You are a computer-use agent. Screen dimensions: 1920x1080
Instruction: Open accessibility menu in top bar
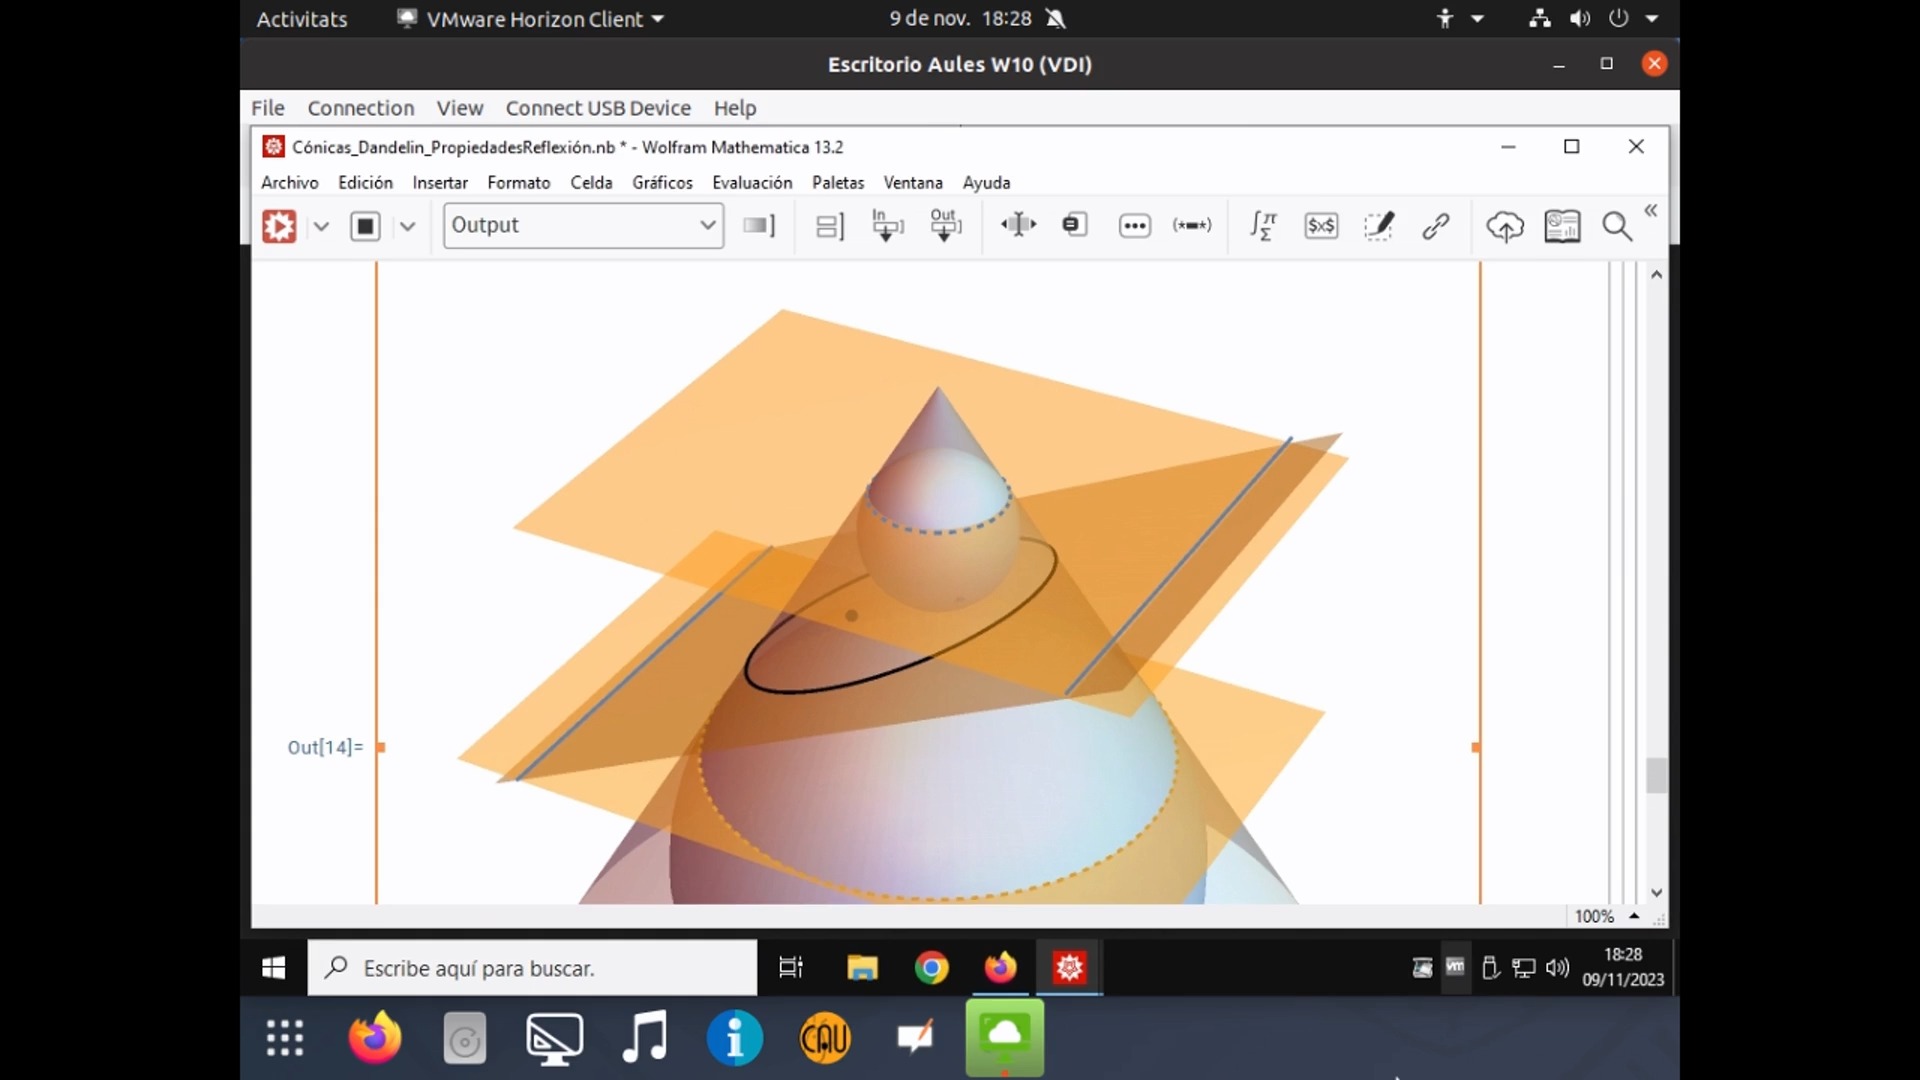click(x=1460, y=19)
